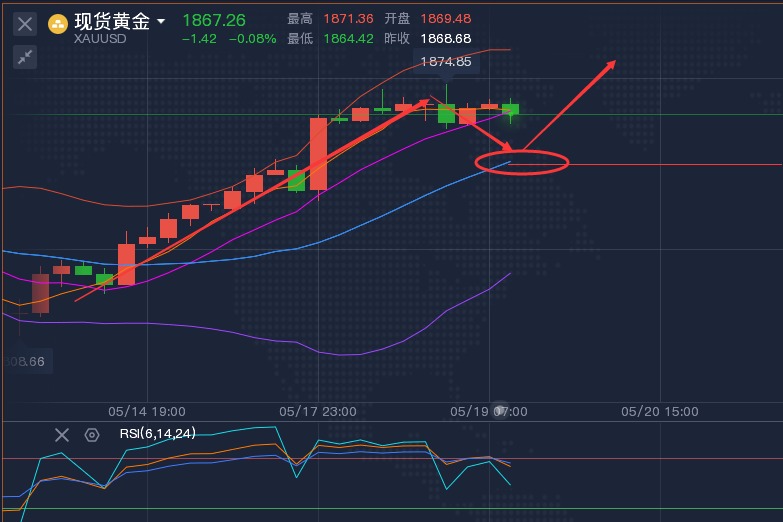The width and height of the screenshot is (783, 522).
Task: Click the current price 1867.26
Action: (x=213, y=20)
